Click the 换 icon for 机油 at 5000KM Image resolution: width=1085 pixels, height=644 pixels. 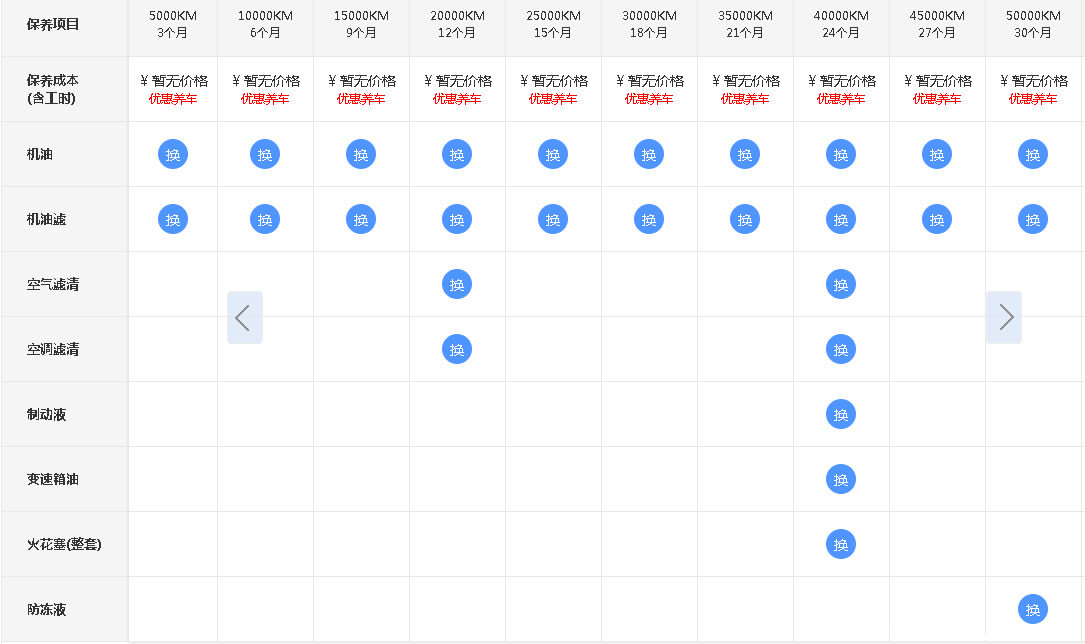(173, 155)
